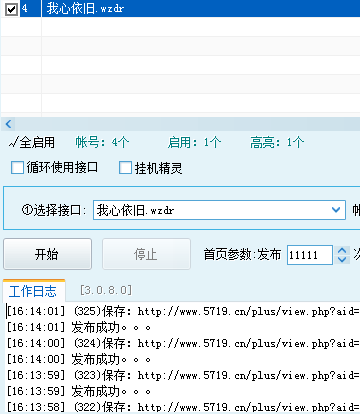Switch to the 工作日志 tab

[x=33, y=291]
